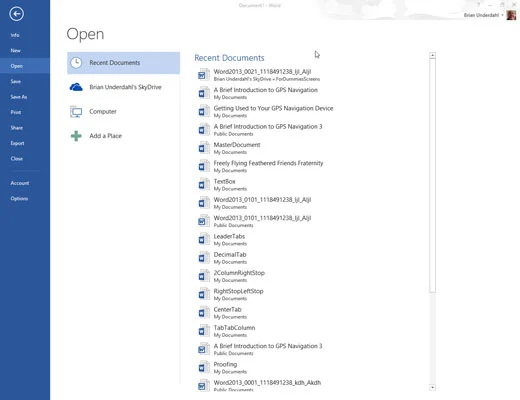The width and height of the screenshot is (520, 400).
Task: Click the scrollbar up arrow
Action: (433, 55)
